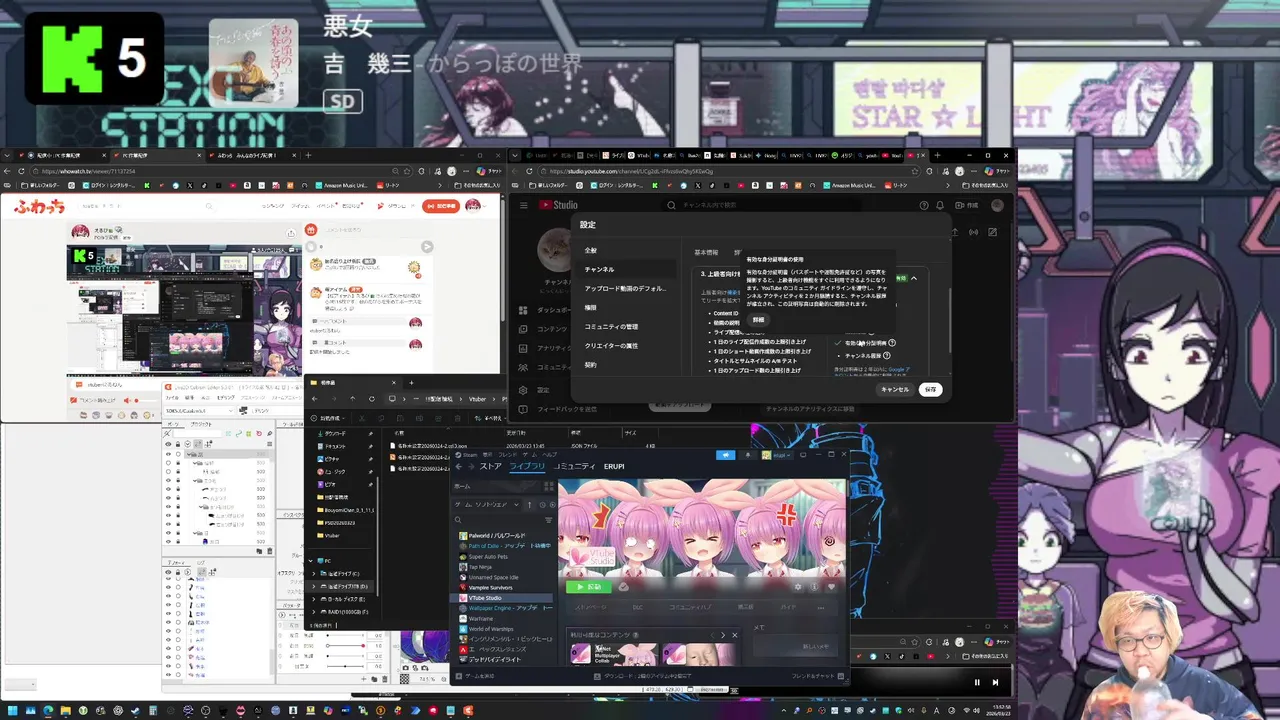Screen dimensions: 1280x720
Task: Click the Save button in YouTube settings
Action: pos(931,389)
